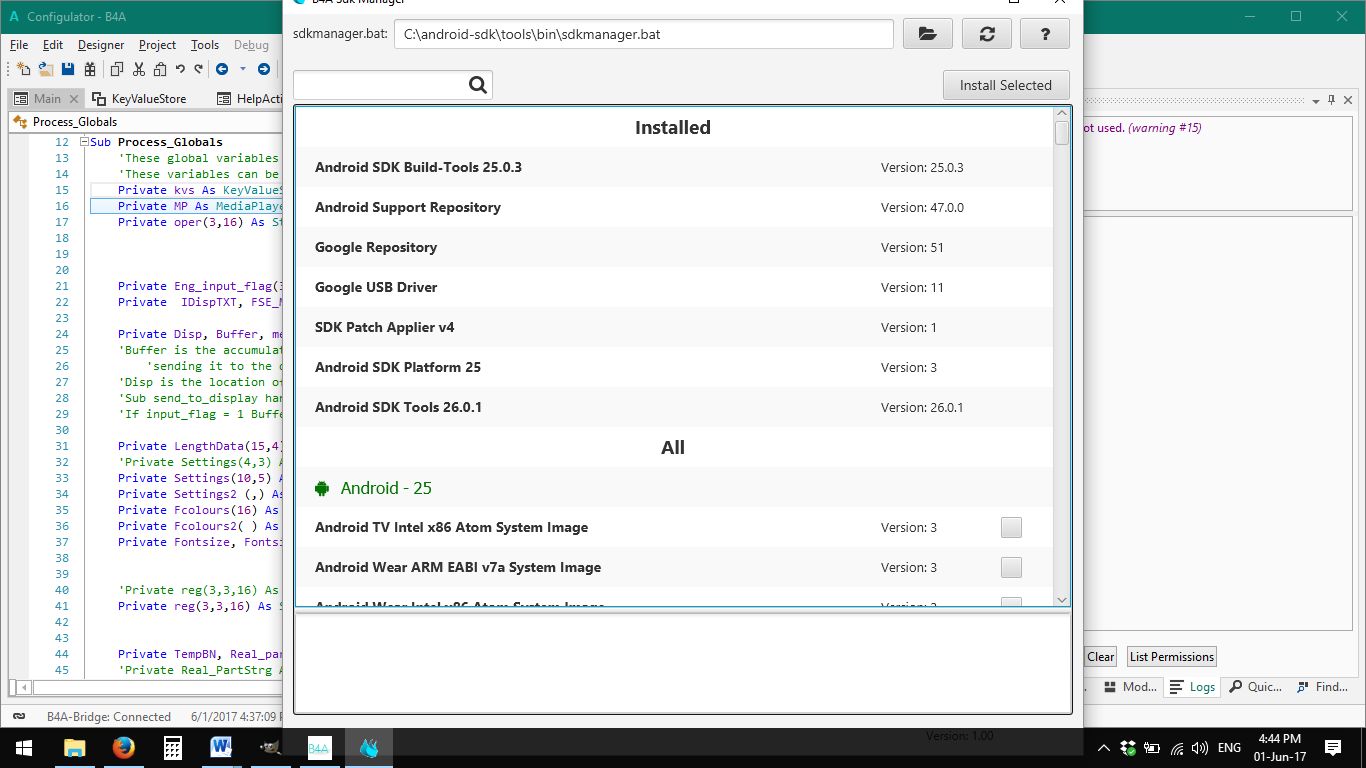
Task: Click the undo arrow in B4A toolbar
Action: coord(180,69)
